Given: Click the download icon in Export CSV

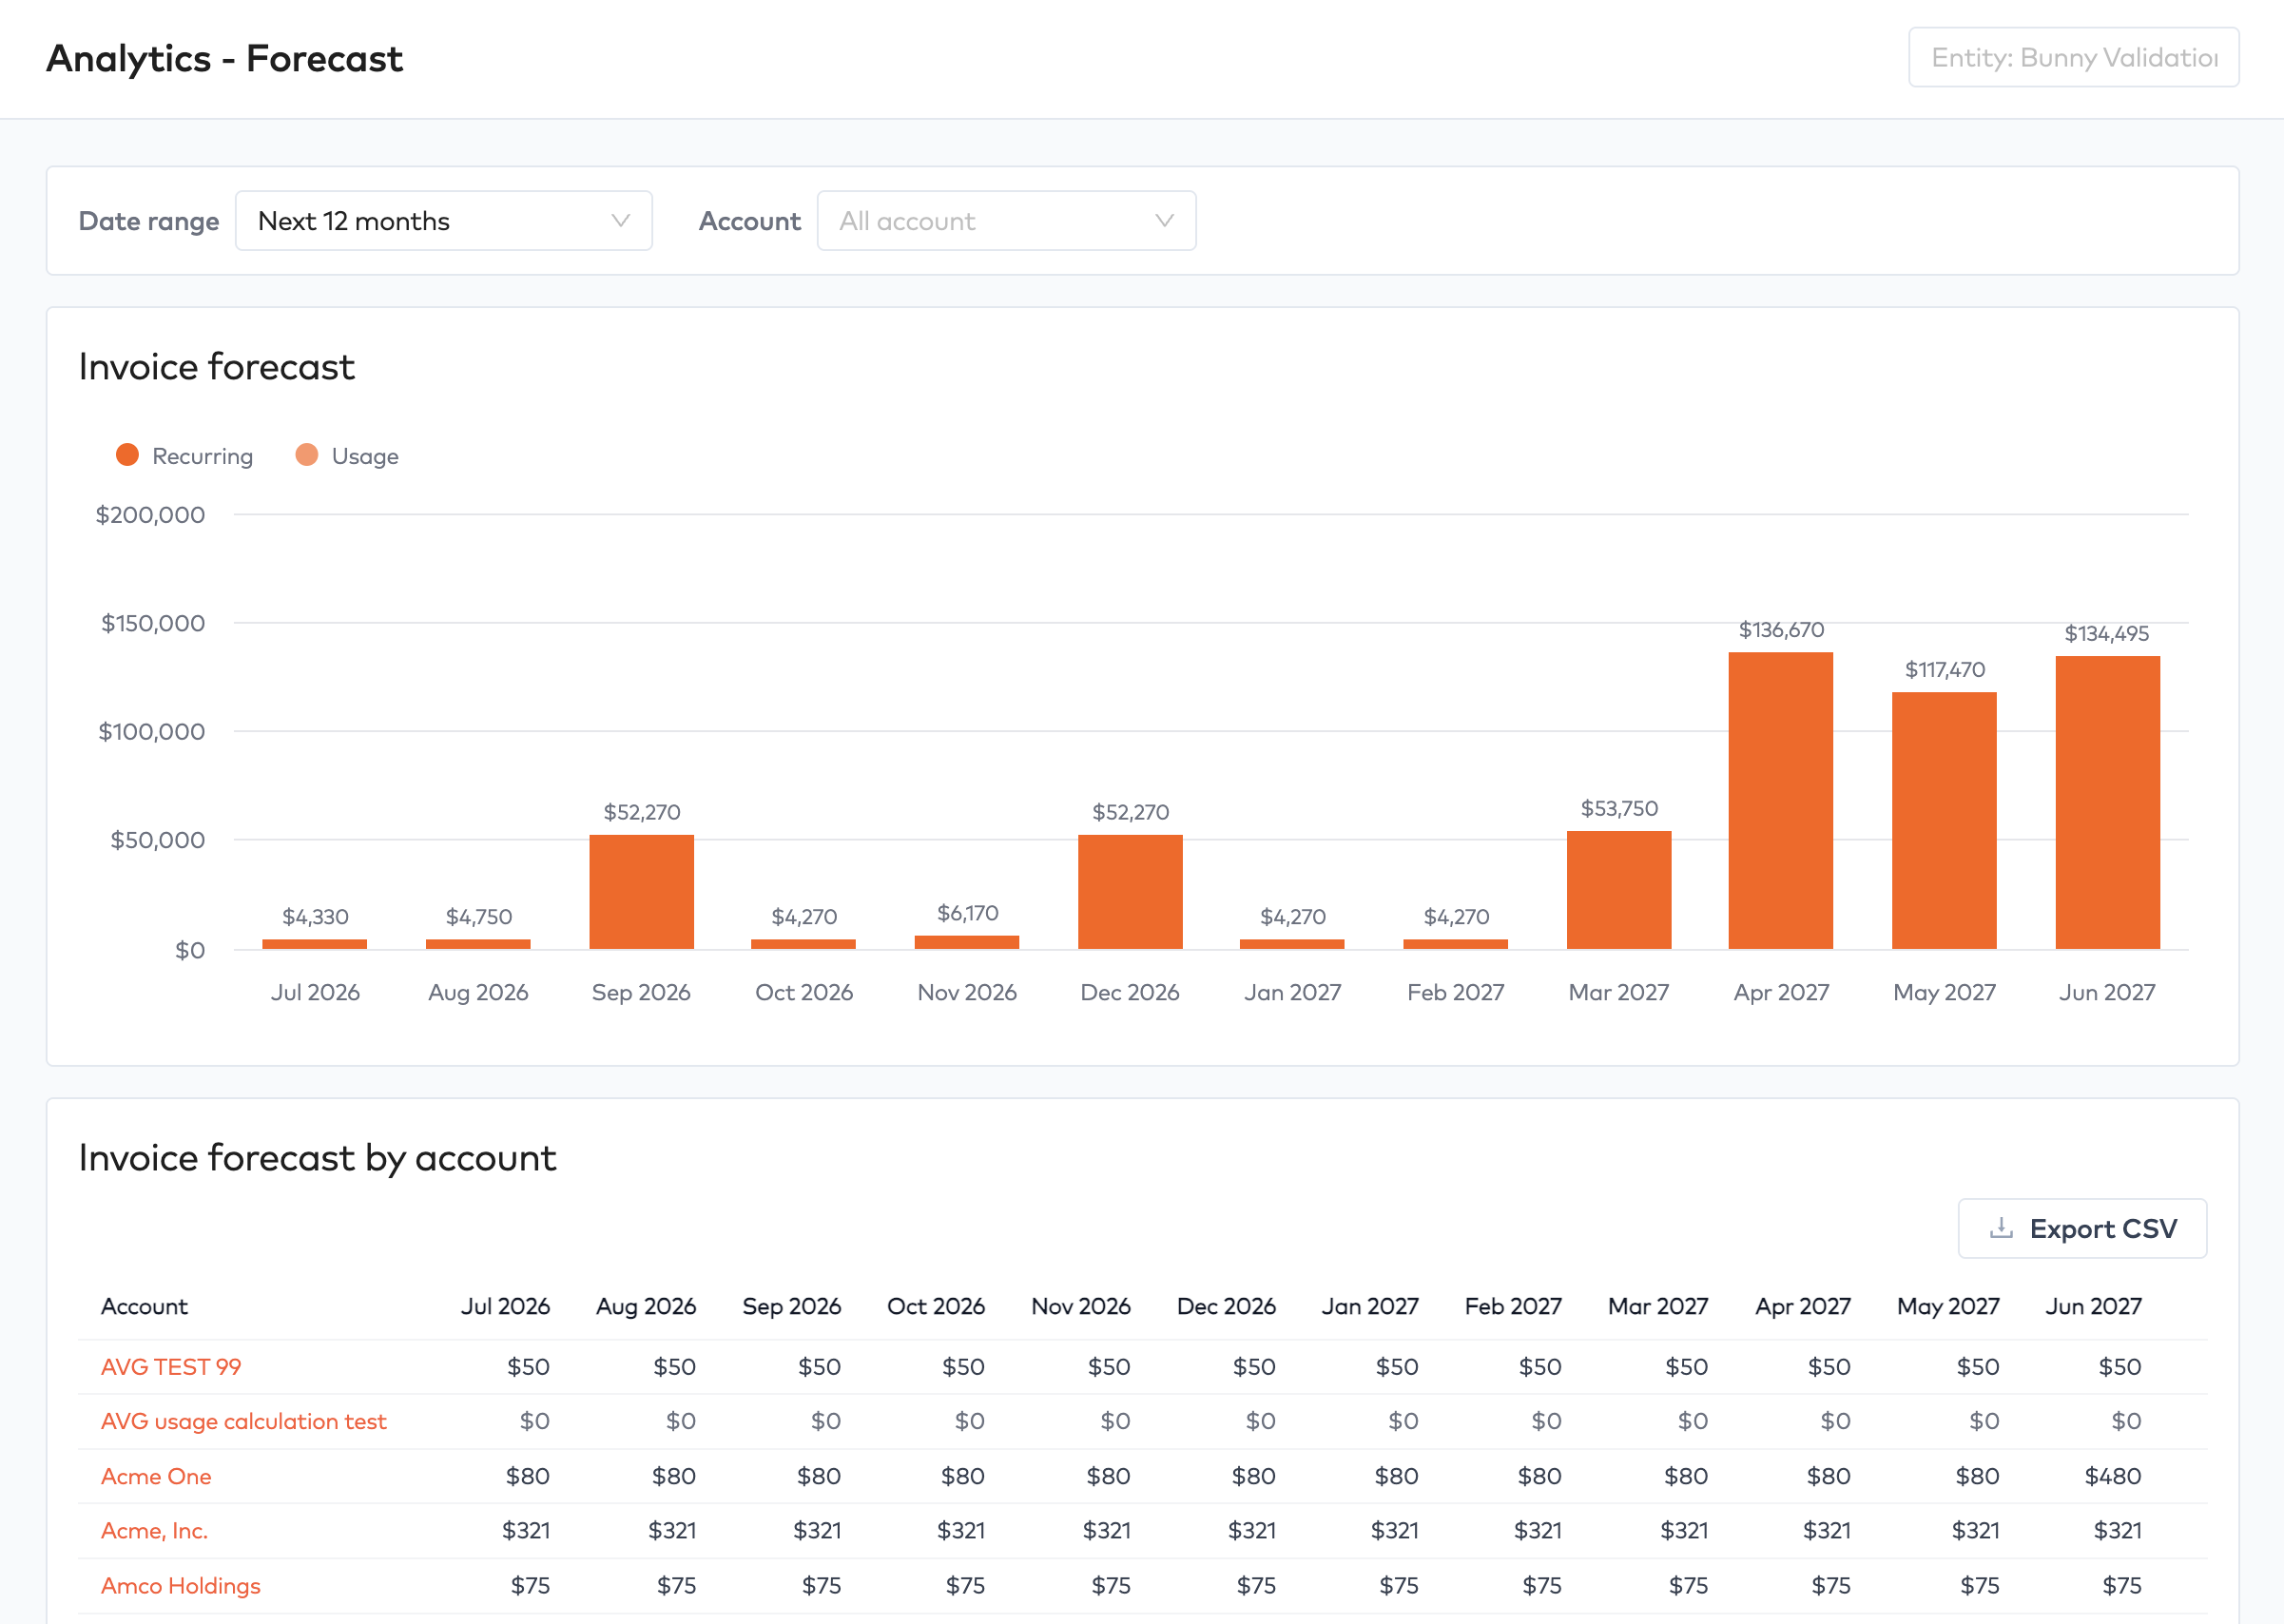Looking at the screenshot, I should pyautogui.click(x=2001, y=1228).
